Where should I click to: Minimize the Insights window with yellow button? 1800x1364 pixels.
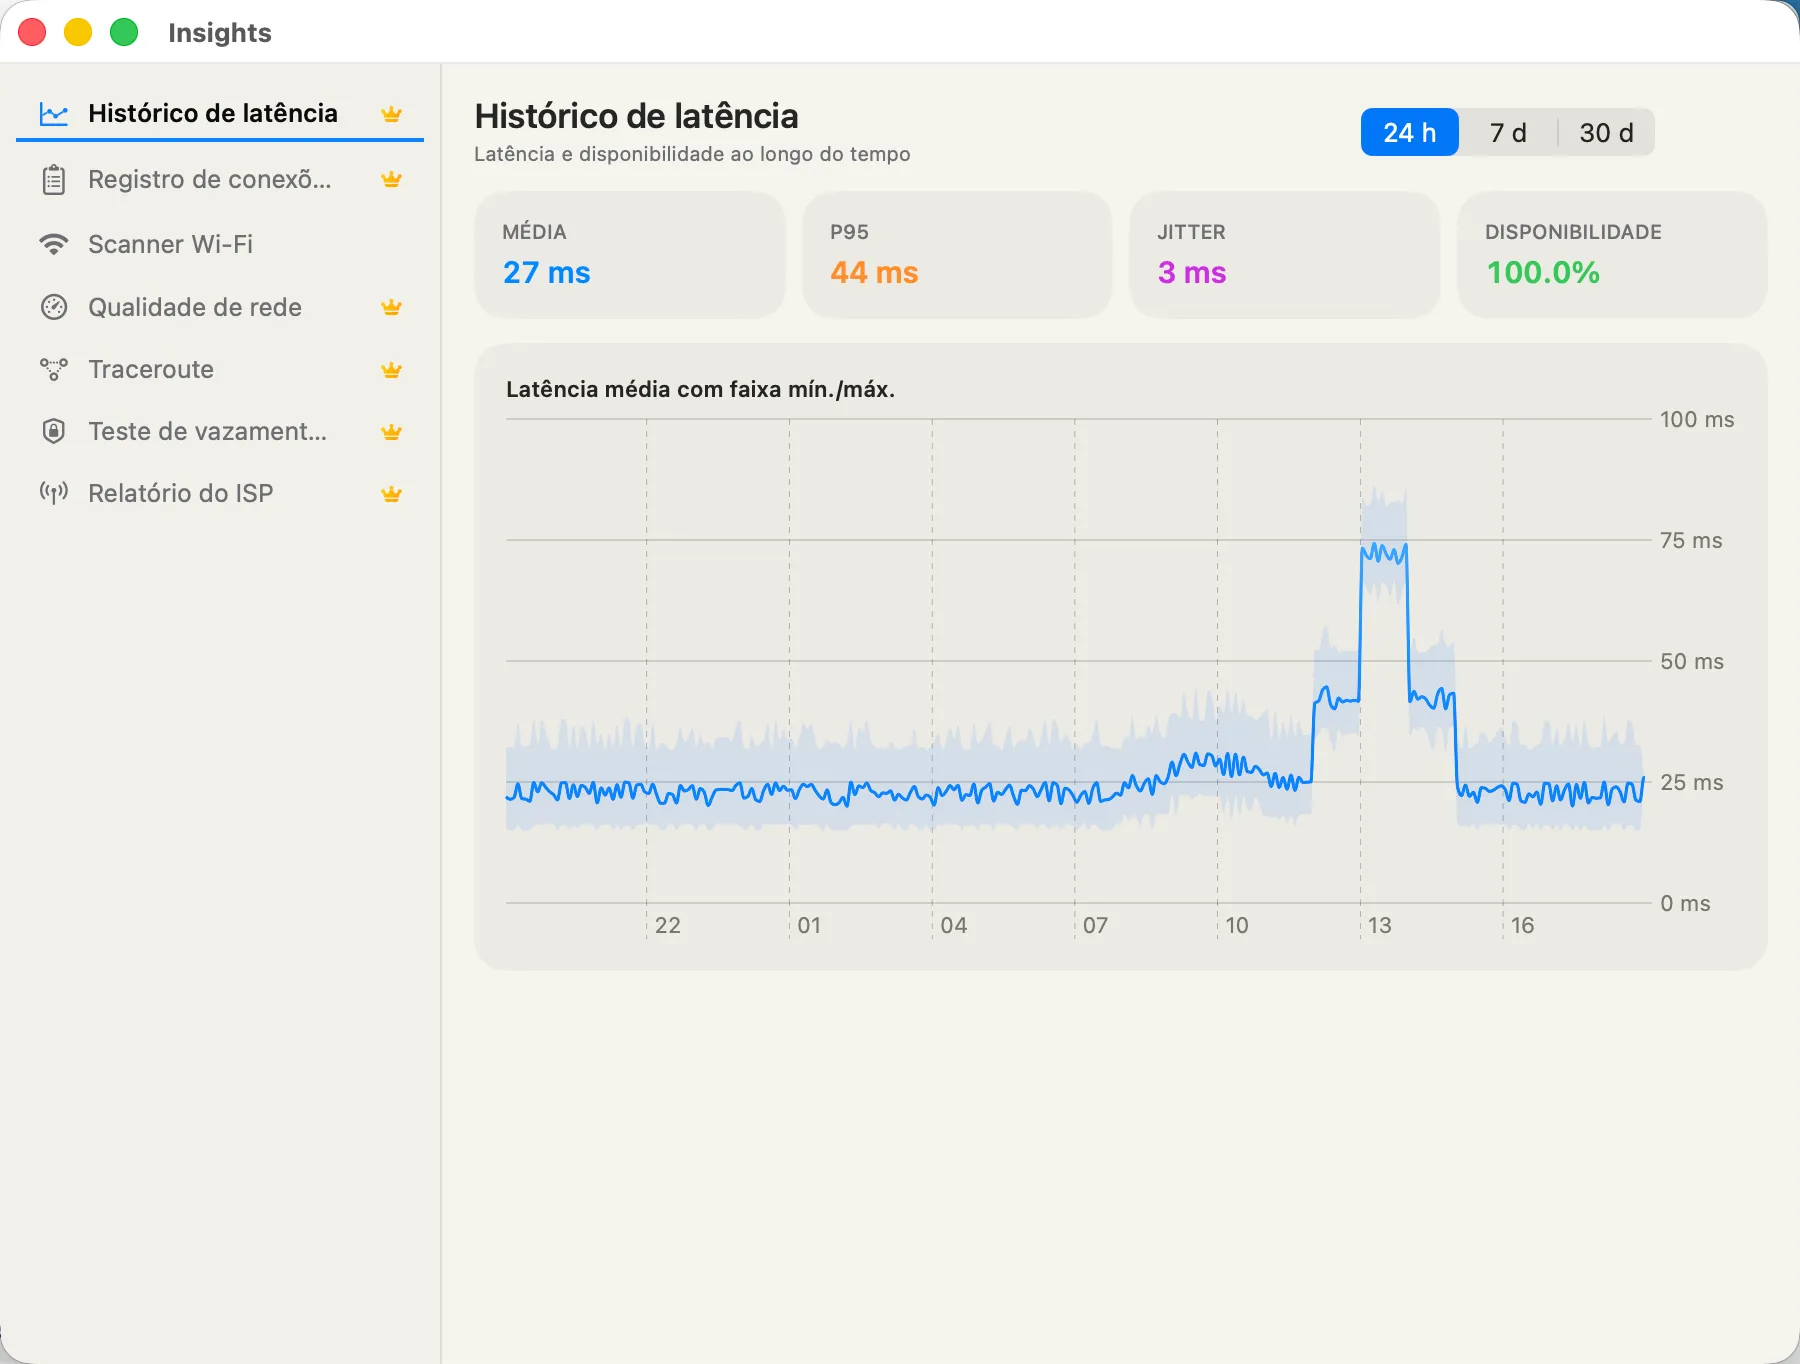[78, 32]
